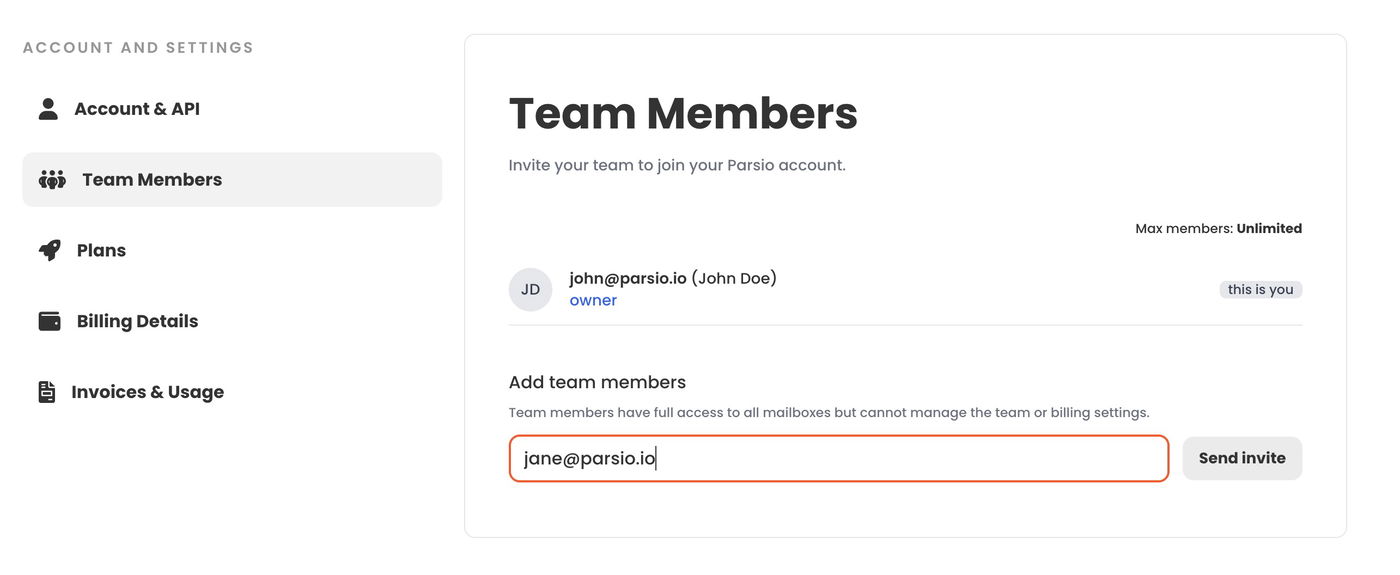This screenshot has width=1400, height=575.
Task: Click the rocket icon next to Plans
Action: (x=50, y=250)
